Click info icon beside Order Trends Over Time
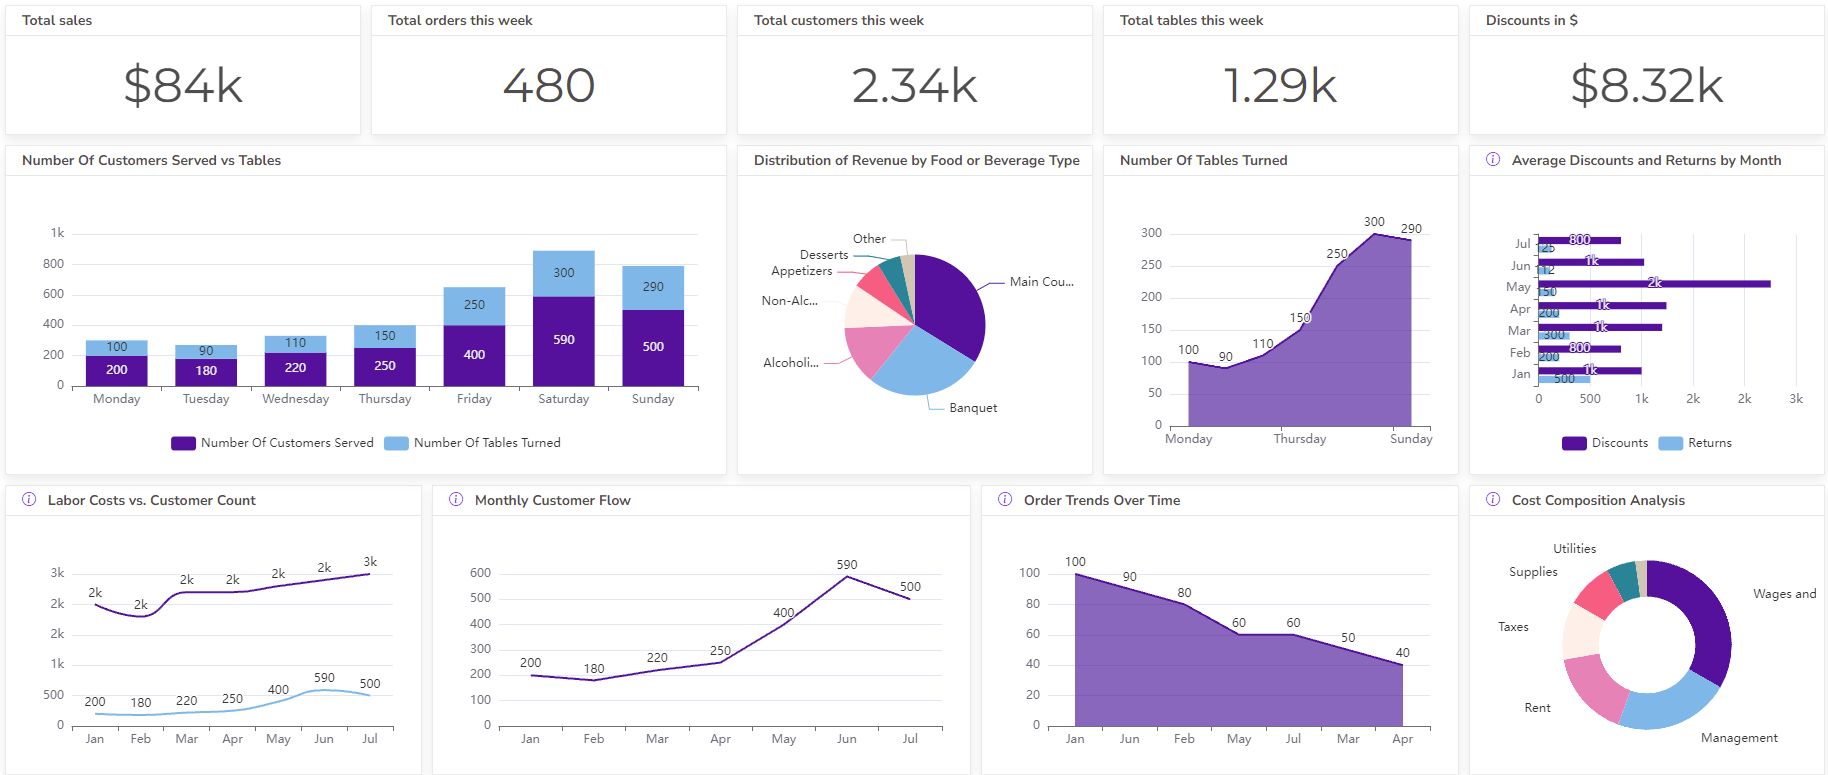1828x775 pixels. 1005,500
